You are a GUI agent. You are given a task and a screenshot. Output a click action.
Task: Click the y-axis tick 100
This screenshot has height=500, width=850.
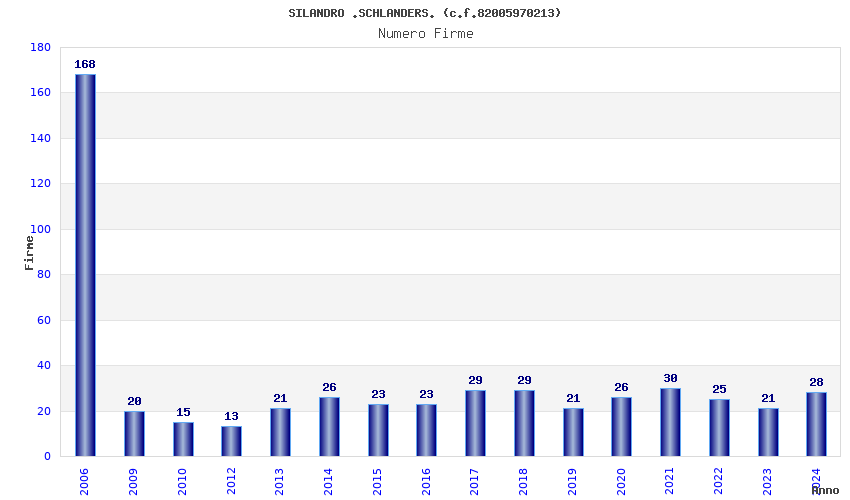pyautogui.click(x=40, y=229)
